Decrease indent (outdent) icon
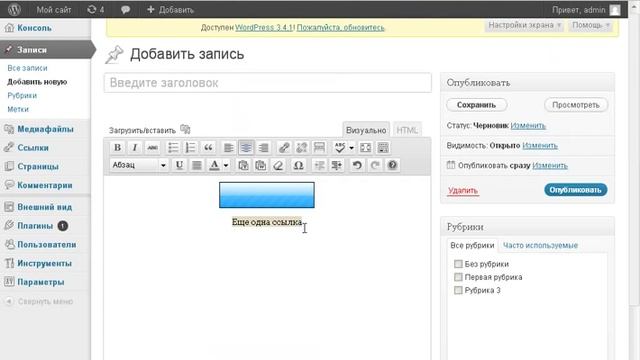Image resolution: width=640 pixels, height=360 pixels. 319,165
